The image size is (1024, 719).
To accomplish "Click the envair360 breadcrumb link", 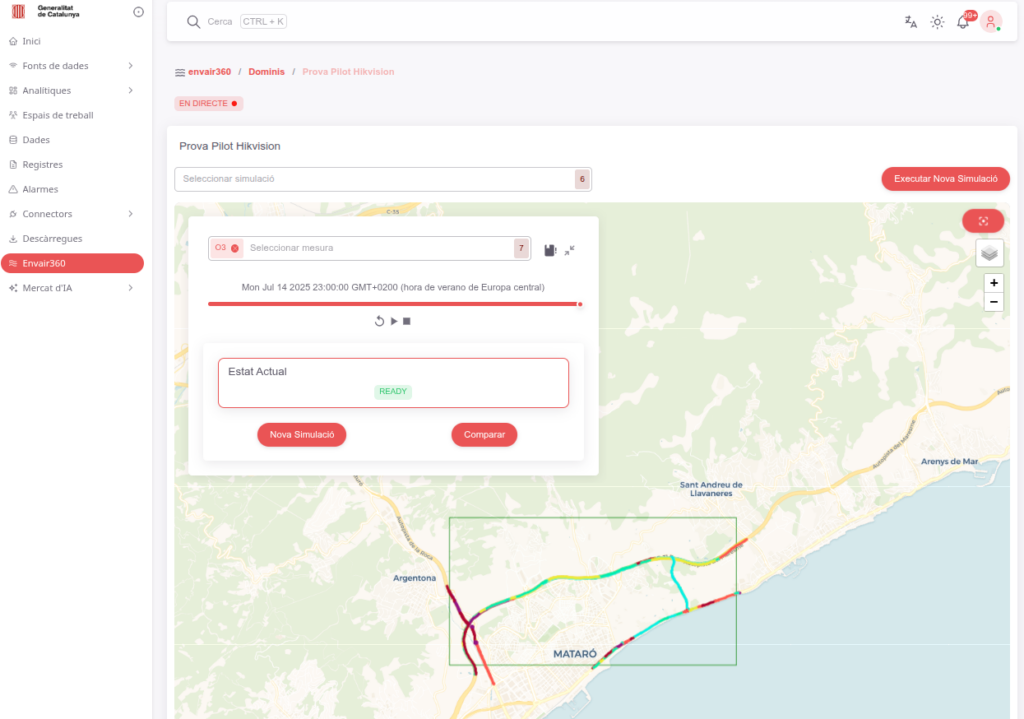I will point(210,72).
